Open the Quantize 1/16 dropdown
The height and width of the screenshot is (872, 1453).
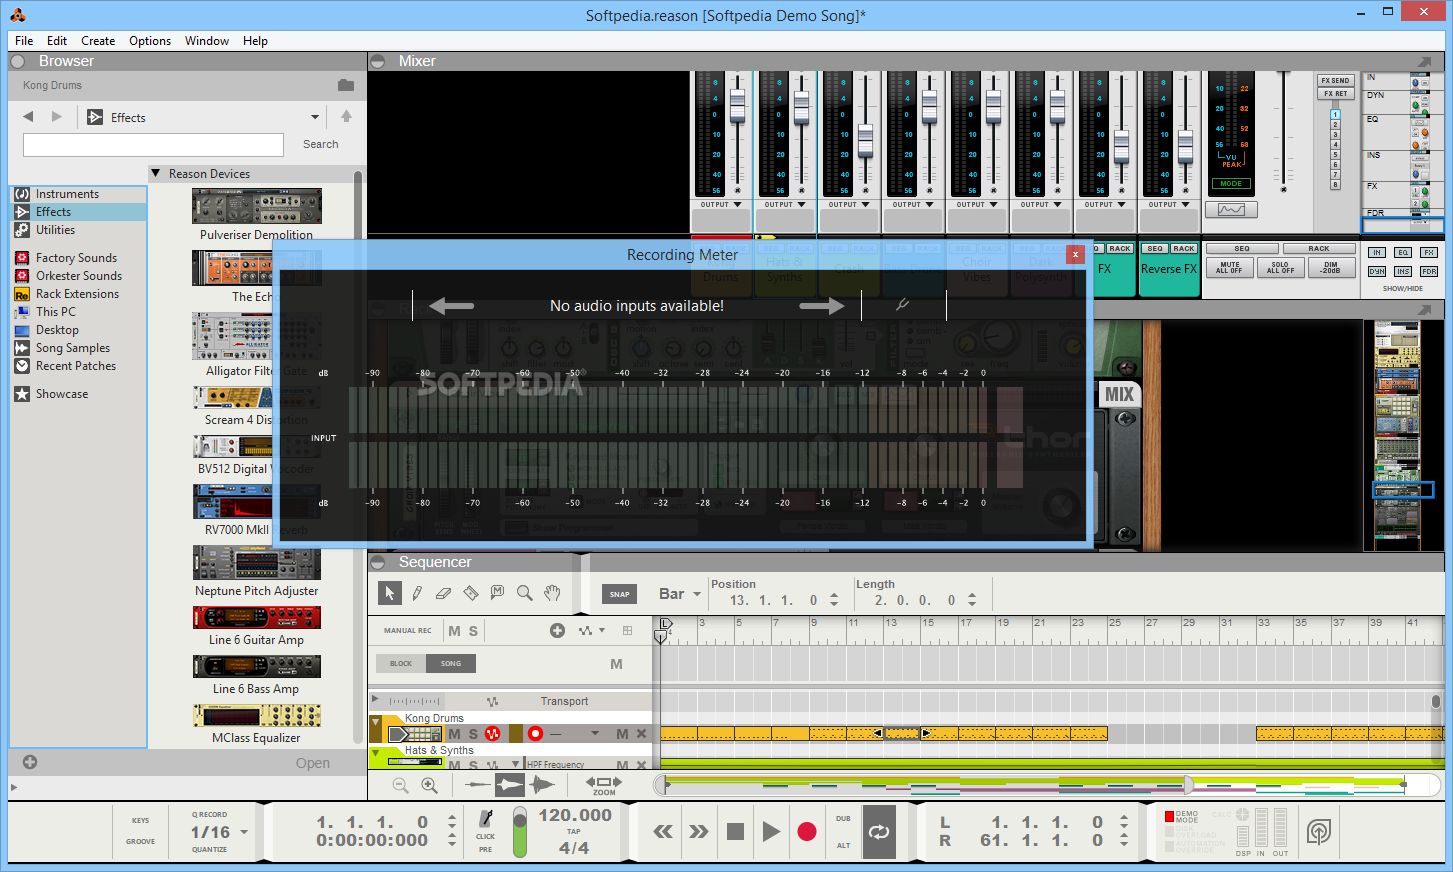[x=244, y=832]
